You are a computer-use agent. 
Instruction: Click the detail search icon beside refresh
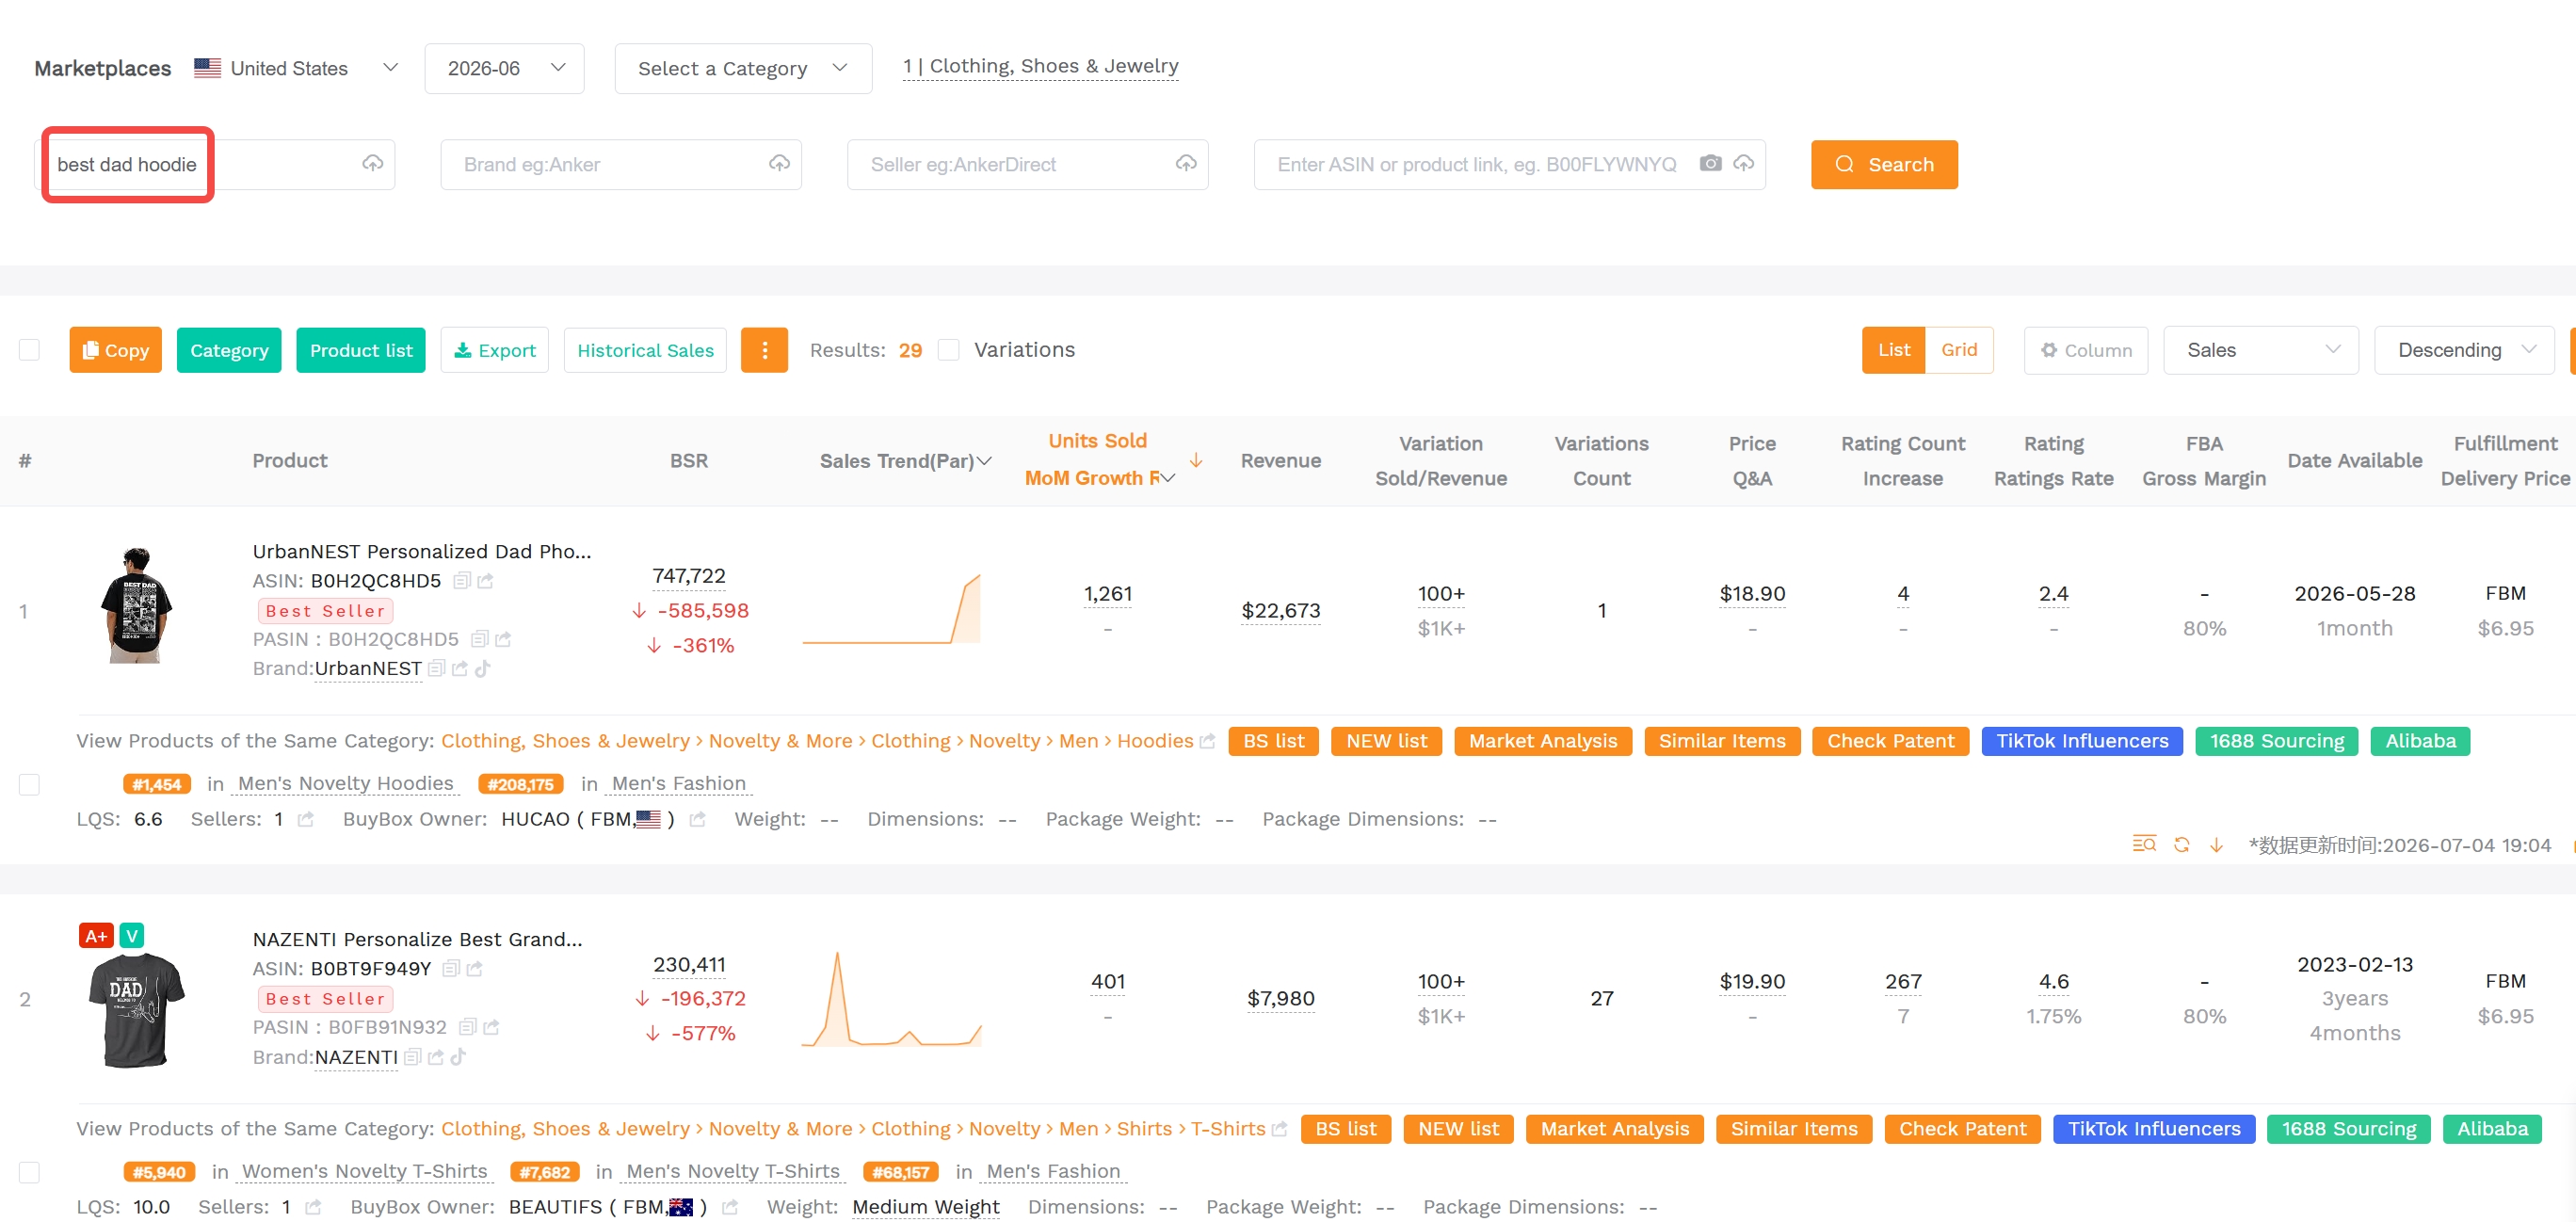tap(2144, 844)
